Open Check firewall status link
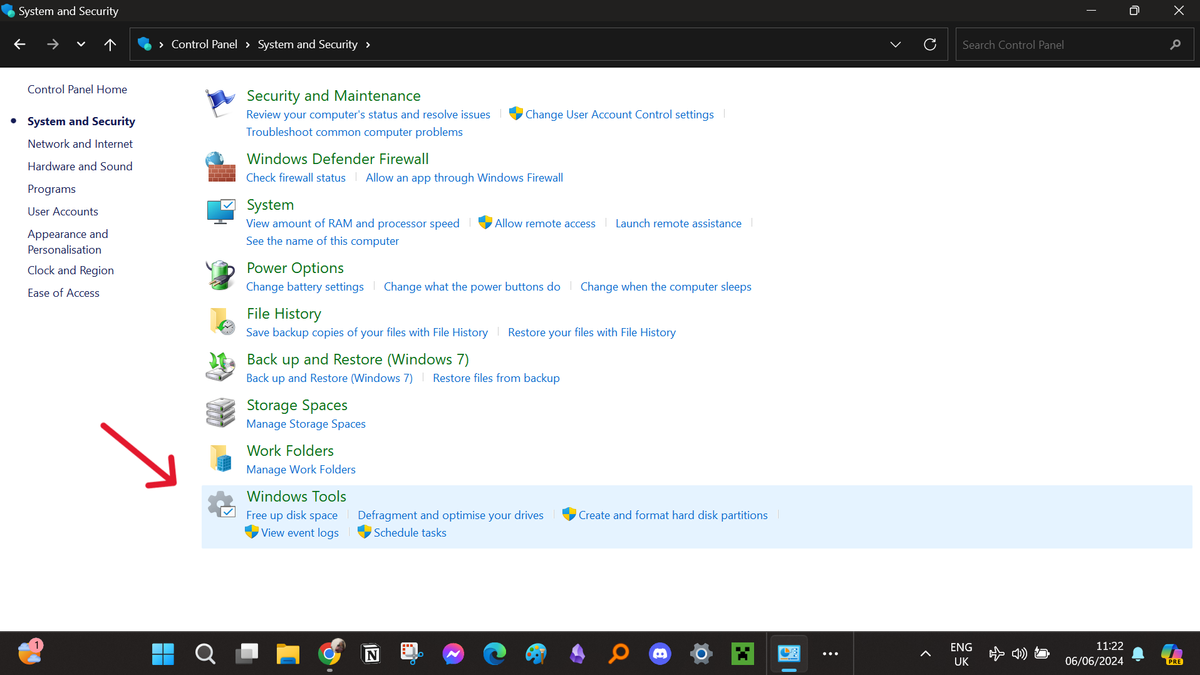 coord(296,178)
